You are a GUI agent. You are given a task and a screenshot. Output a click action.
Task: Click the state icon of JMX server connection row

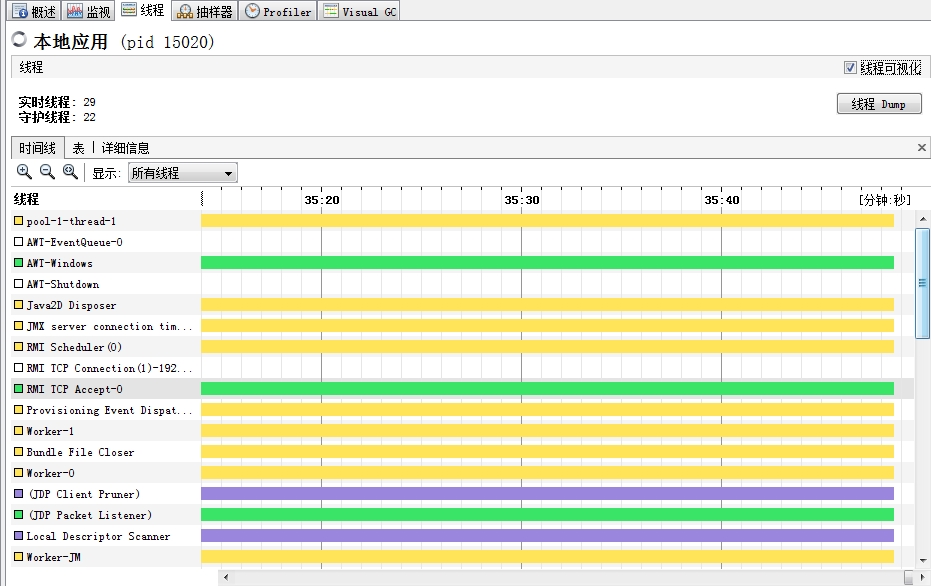18,326
